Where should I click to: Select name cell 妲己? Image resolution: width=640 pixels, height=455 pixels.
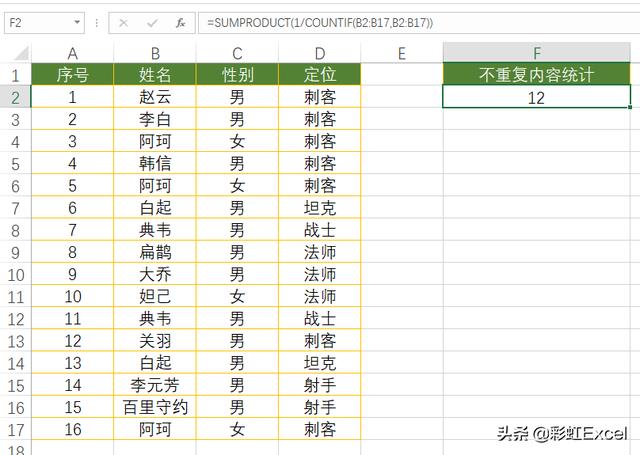pos(155,296)
